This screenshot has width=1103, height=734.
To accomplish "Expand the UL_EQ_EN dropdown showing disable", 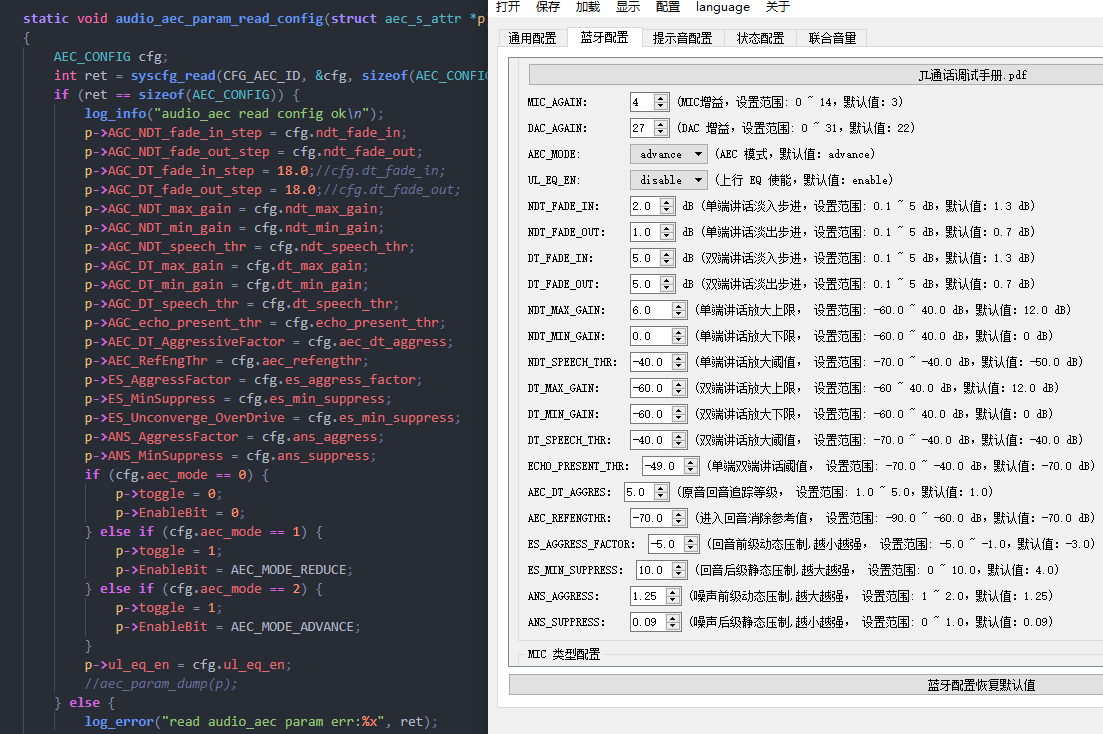I will pyautogui.click(x=668, y=180).
